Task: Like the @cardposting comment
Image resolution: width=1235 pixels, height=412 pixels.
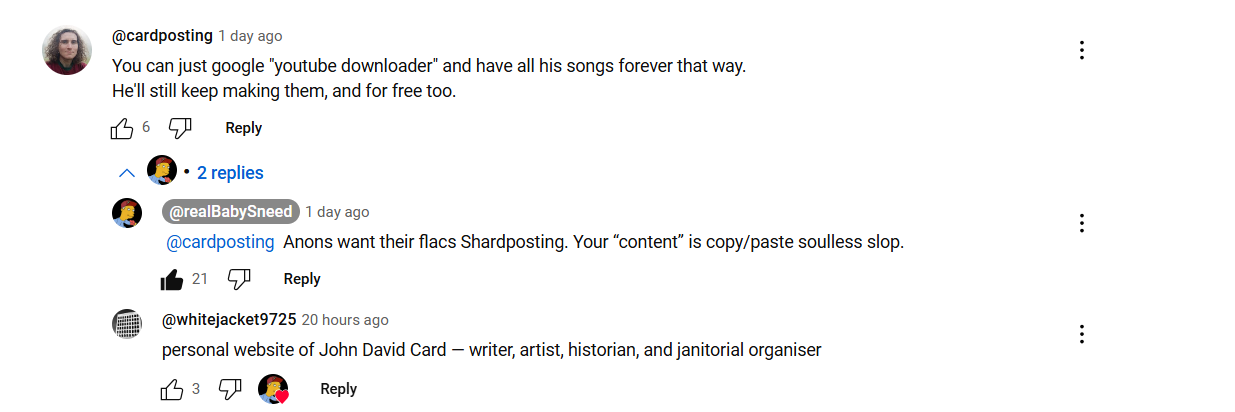Action: 122,128
